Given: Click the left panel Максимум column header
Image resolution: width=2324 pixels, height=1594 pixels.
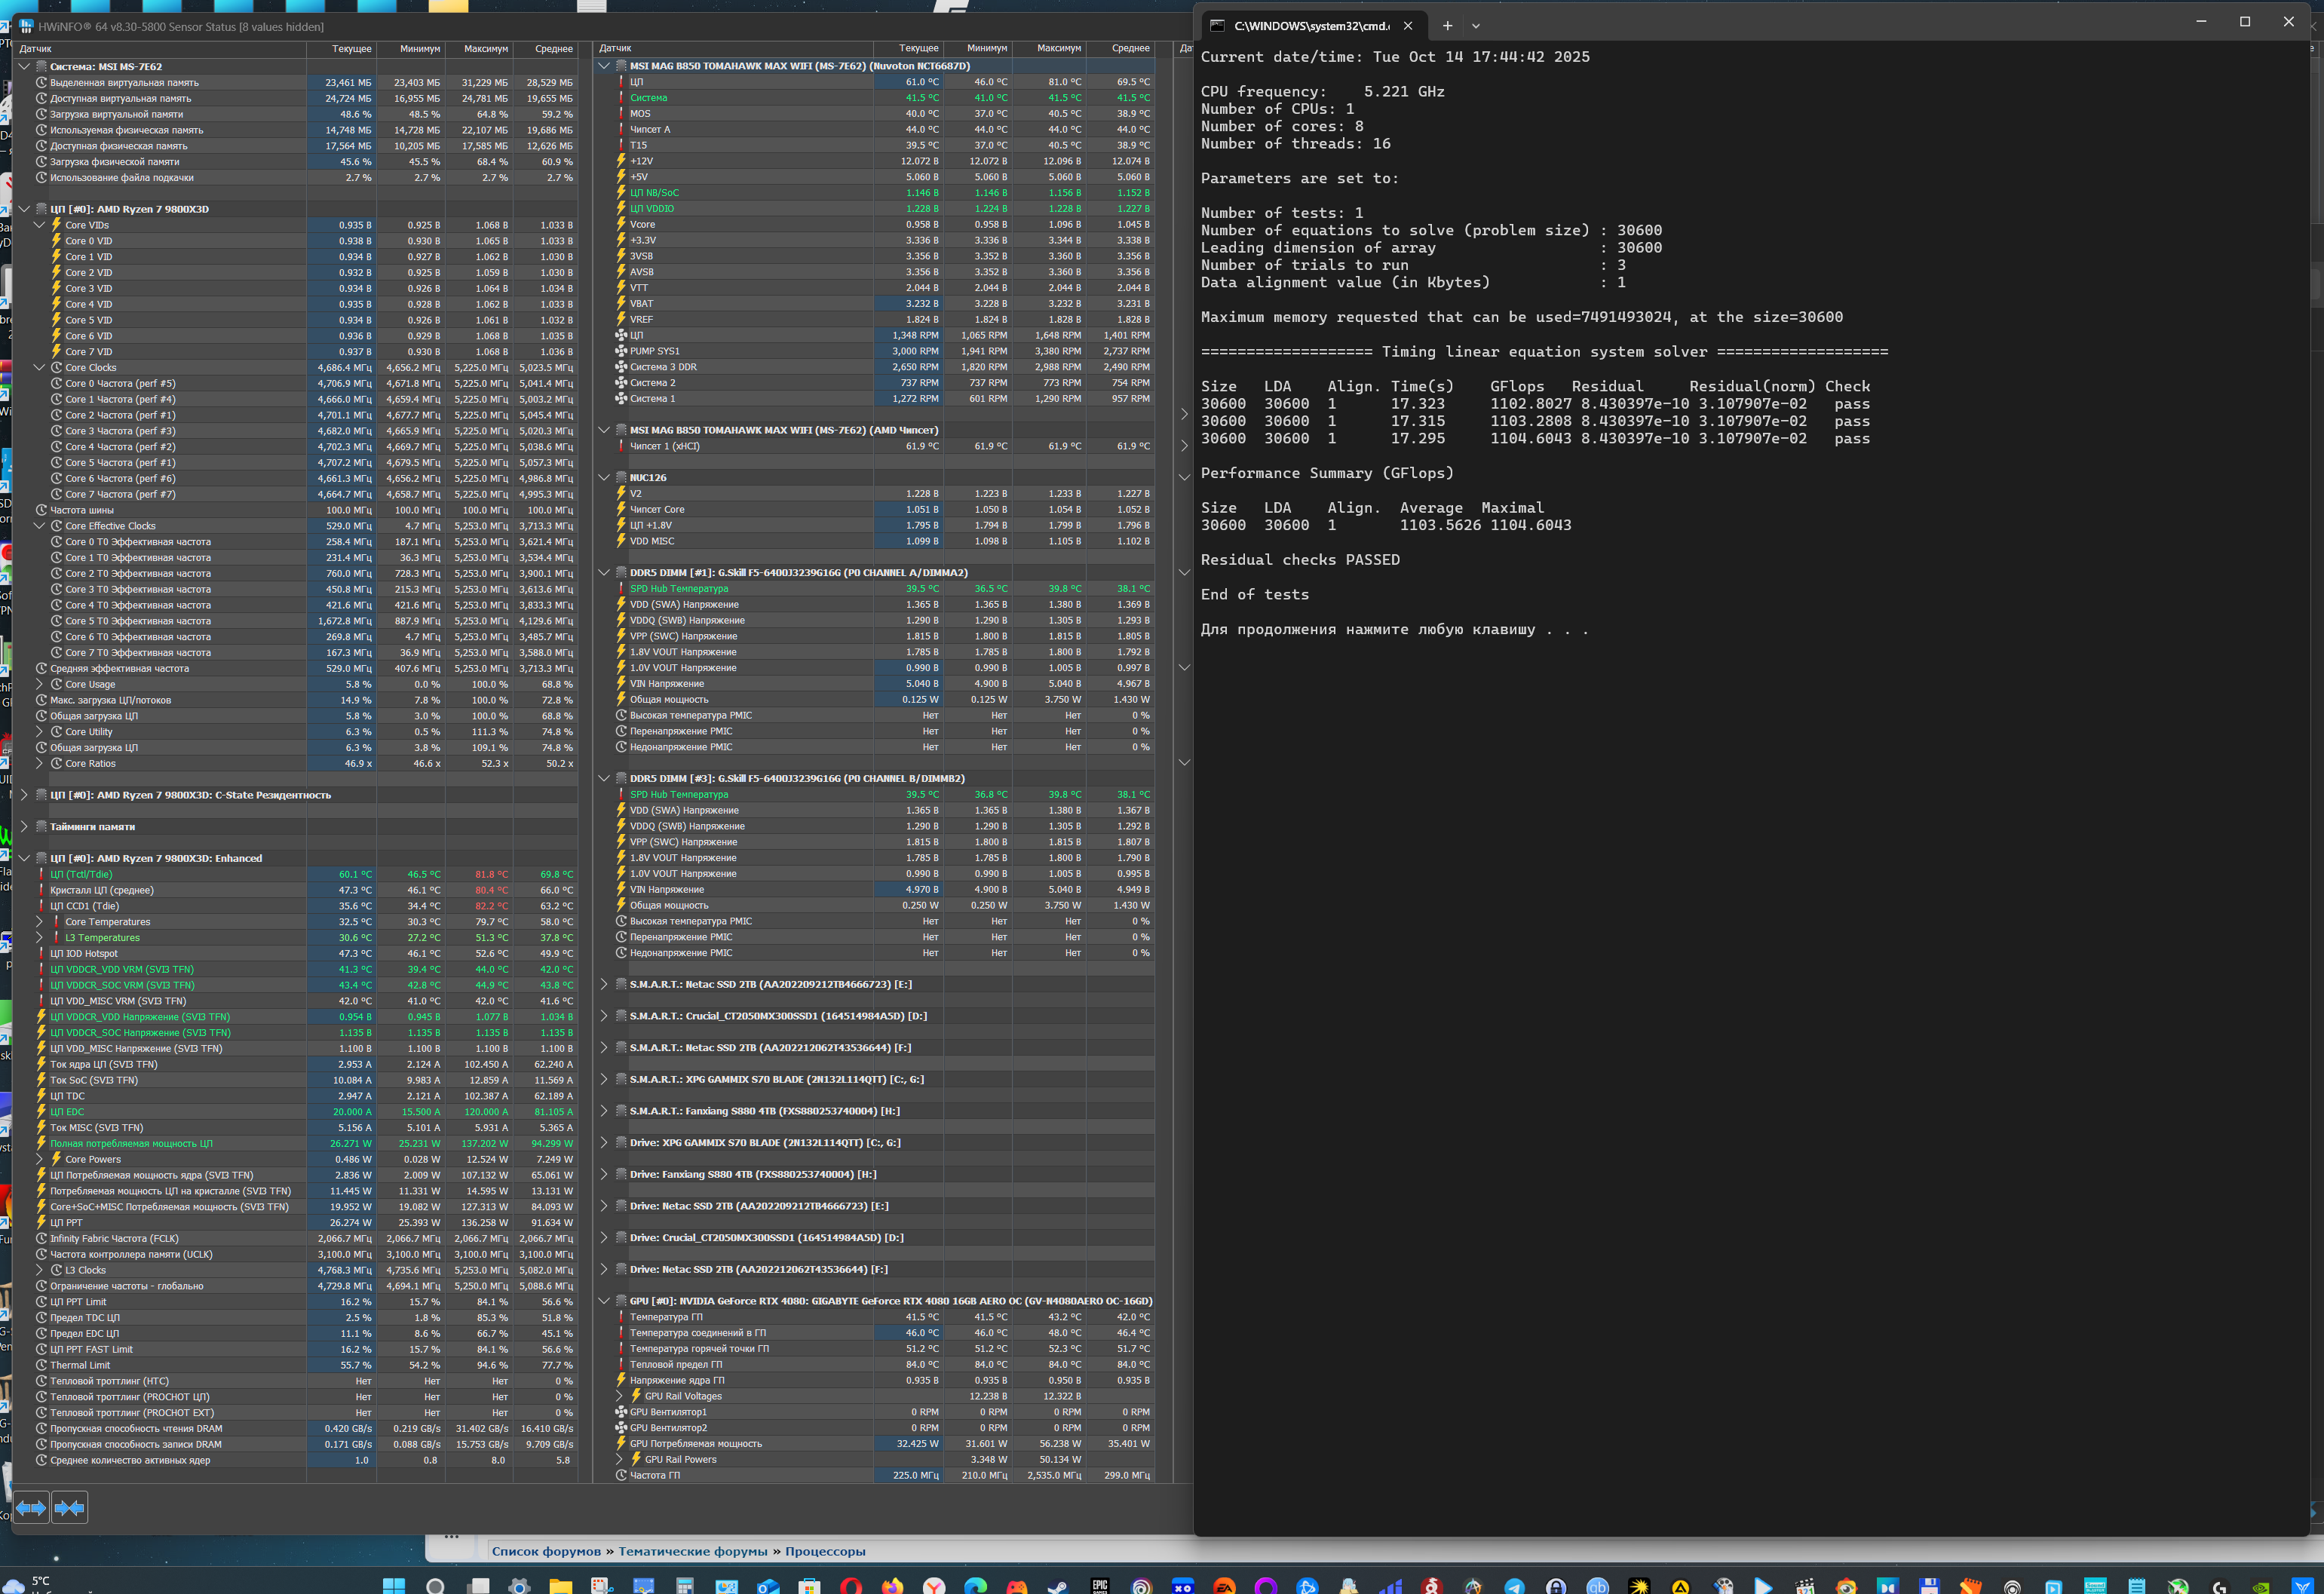Looking at the screenshot, I should [x=485, y=48].
